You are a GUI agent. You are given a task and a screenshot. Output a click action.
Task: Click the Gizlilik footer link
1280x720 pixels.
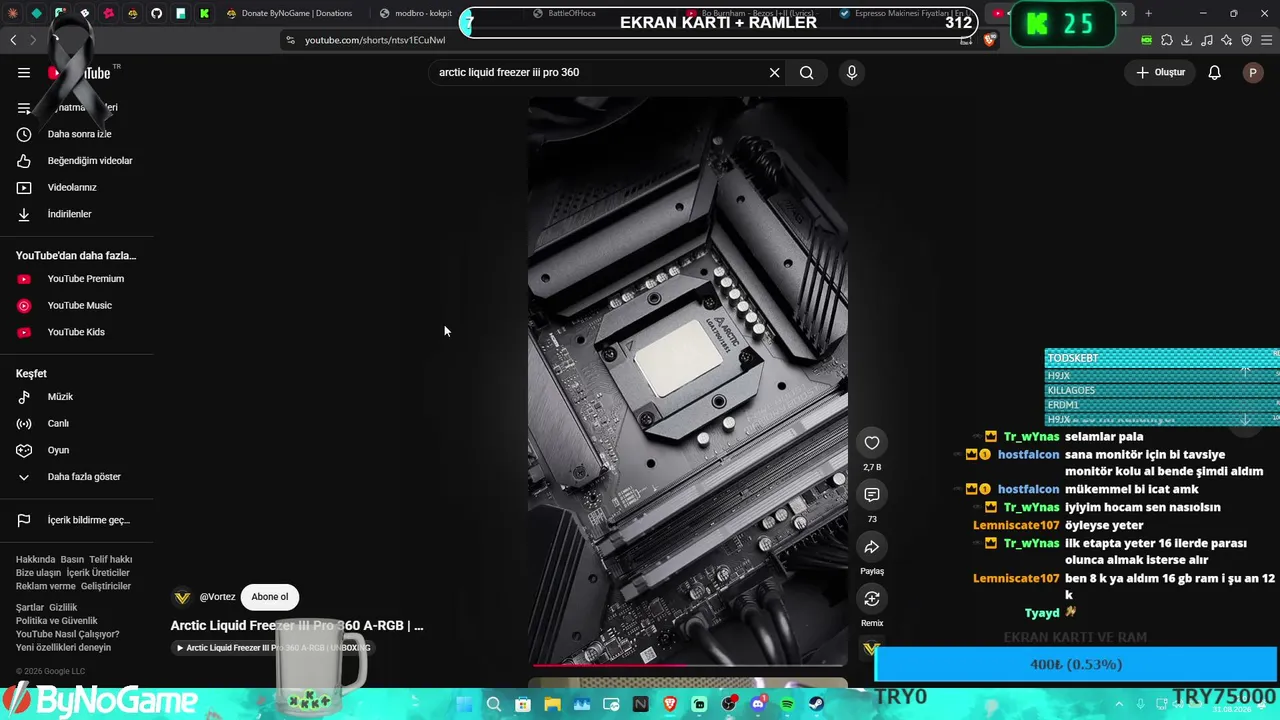click(63, 608)
